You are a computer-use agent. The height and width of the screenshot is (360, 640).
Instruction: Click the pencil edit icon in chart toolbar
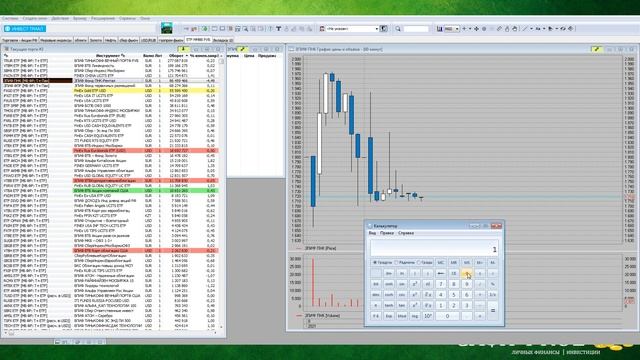[x=499, y=29]
